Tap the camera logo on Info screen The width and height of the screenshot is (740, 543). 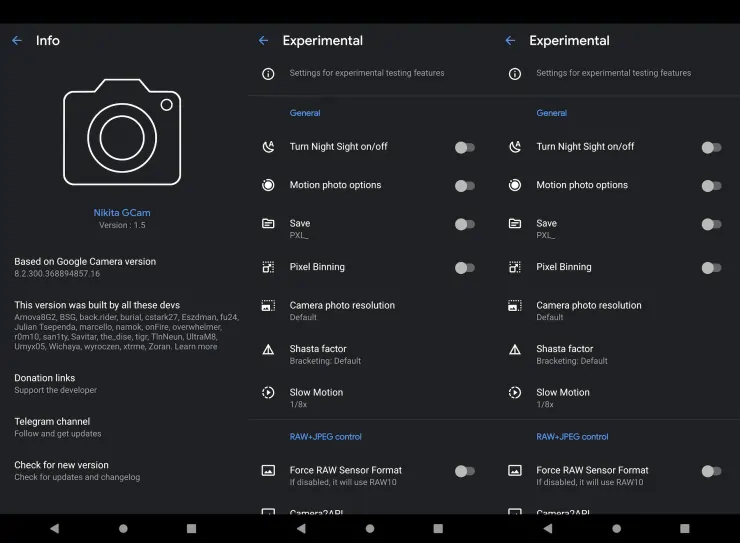[x=122, y=132]
